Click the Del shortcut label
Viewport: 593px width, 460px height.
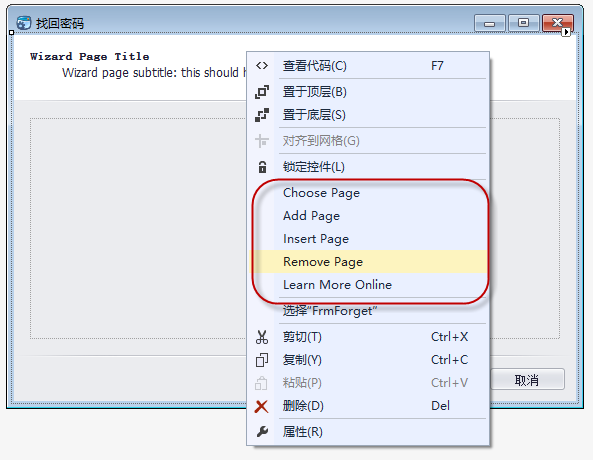pyautogui.click(x=440, y=406)
